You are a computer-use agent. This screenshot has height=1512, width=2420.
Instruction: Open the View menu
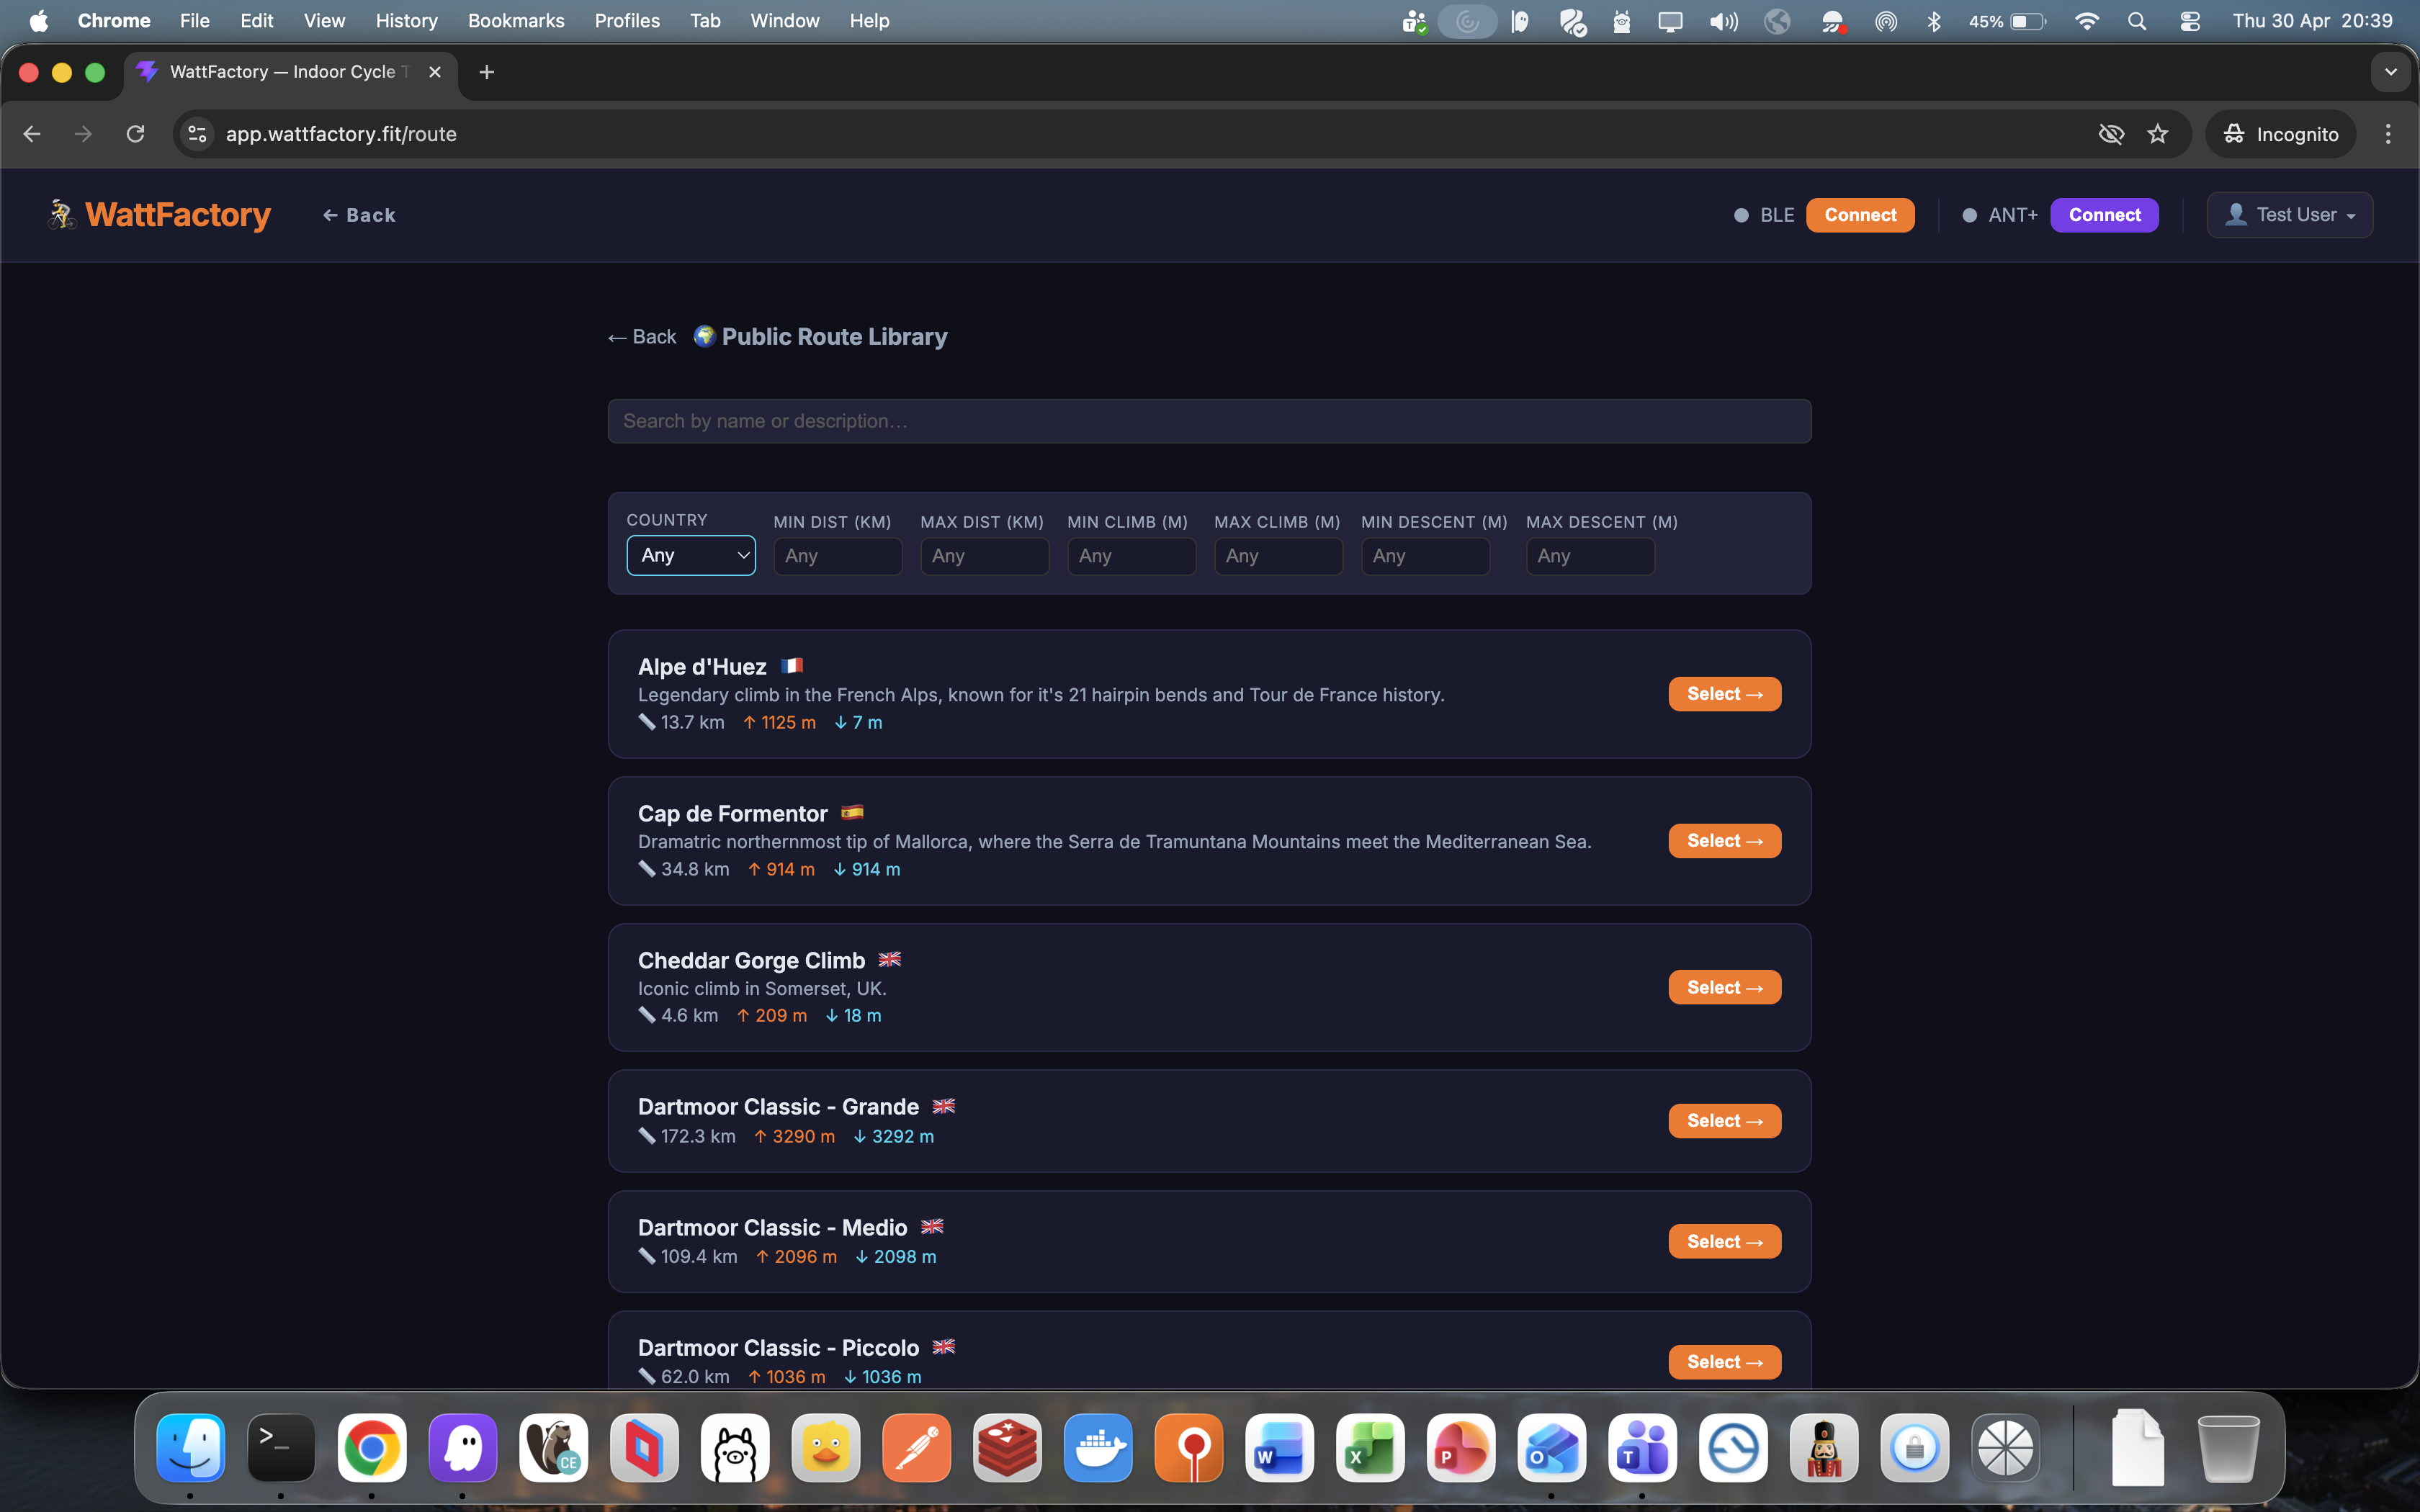pyautogui.click(x=325, y=21)
